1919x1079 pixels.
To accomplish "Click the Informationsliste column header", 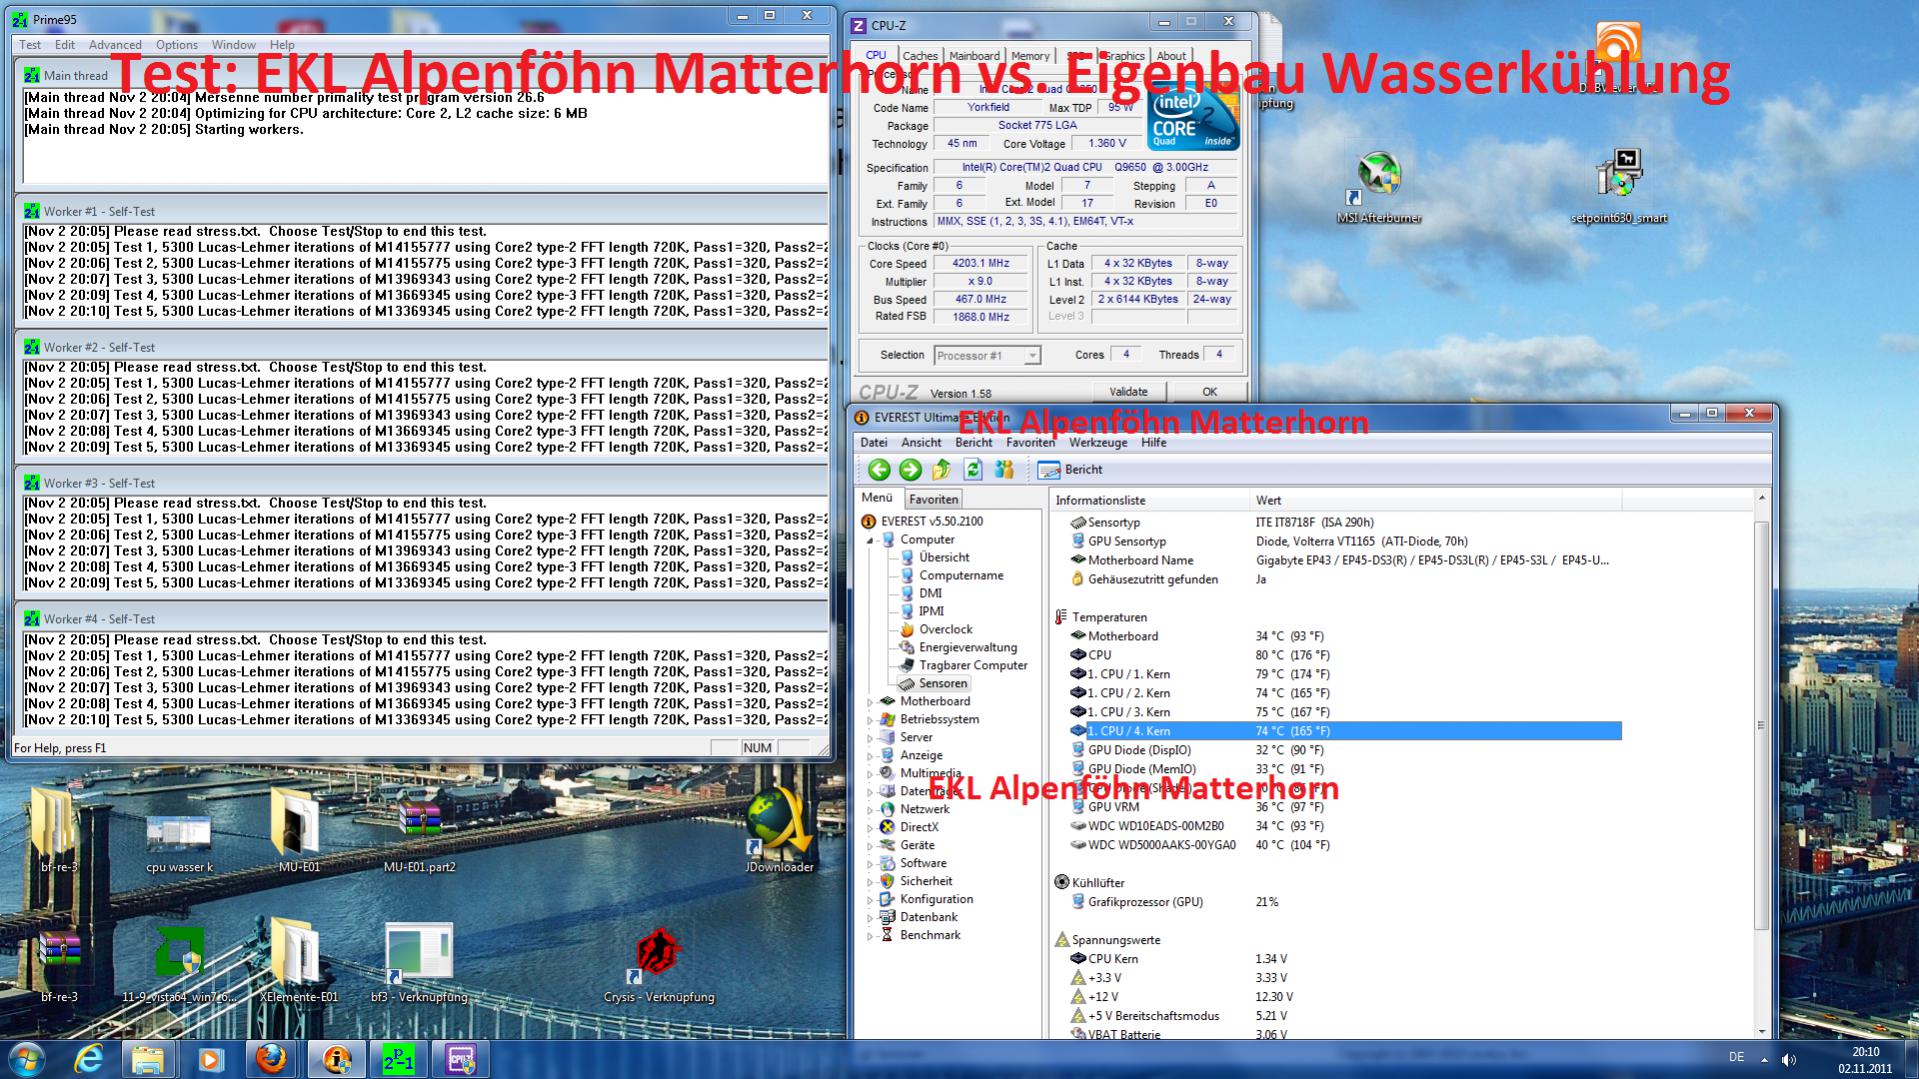I will 1150,501.
